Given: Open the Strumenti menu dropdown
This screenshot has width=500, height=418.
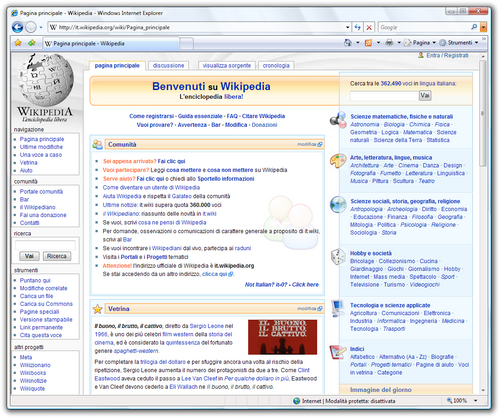Looking at the screenshot, I should coord(459,43).
